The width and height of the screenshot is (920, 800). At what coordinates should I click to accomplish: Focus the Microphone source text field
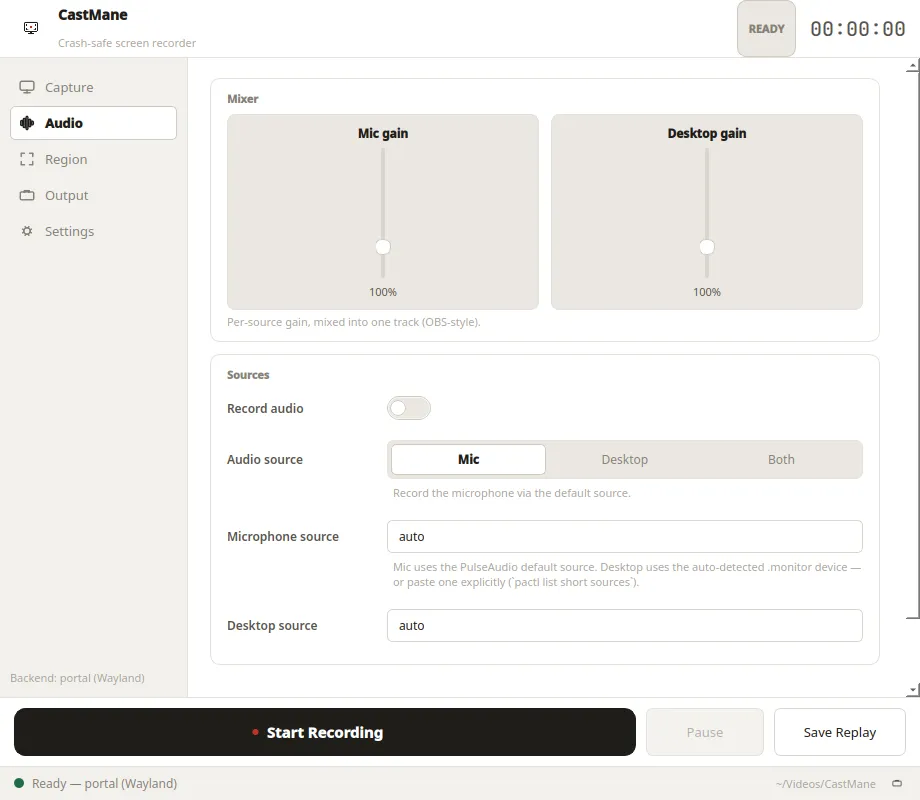coord(624,536)
